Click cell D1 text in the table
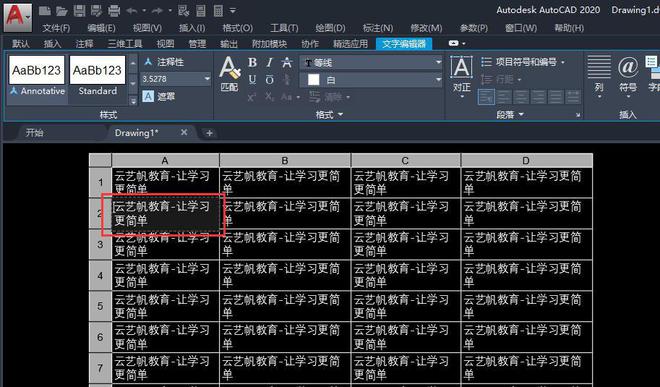Screen dimensions: 660x387 click(x=522, y=182)
